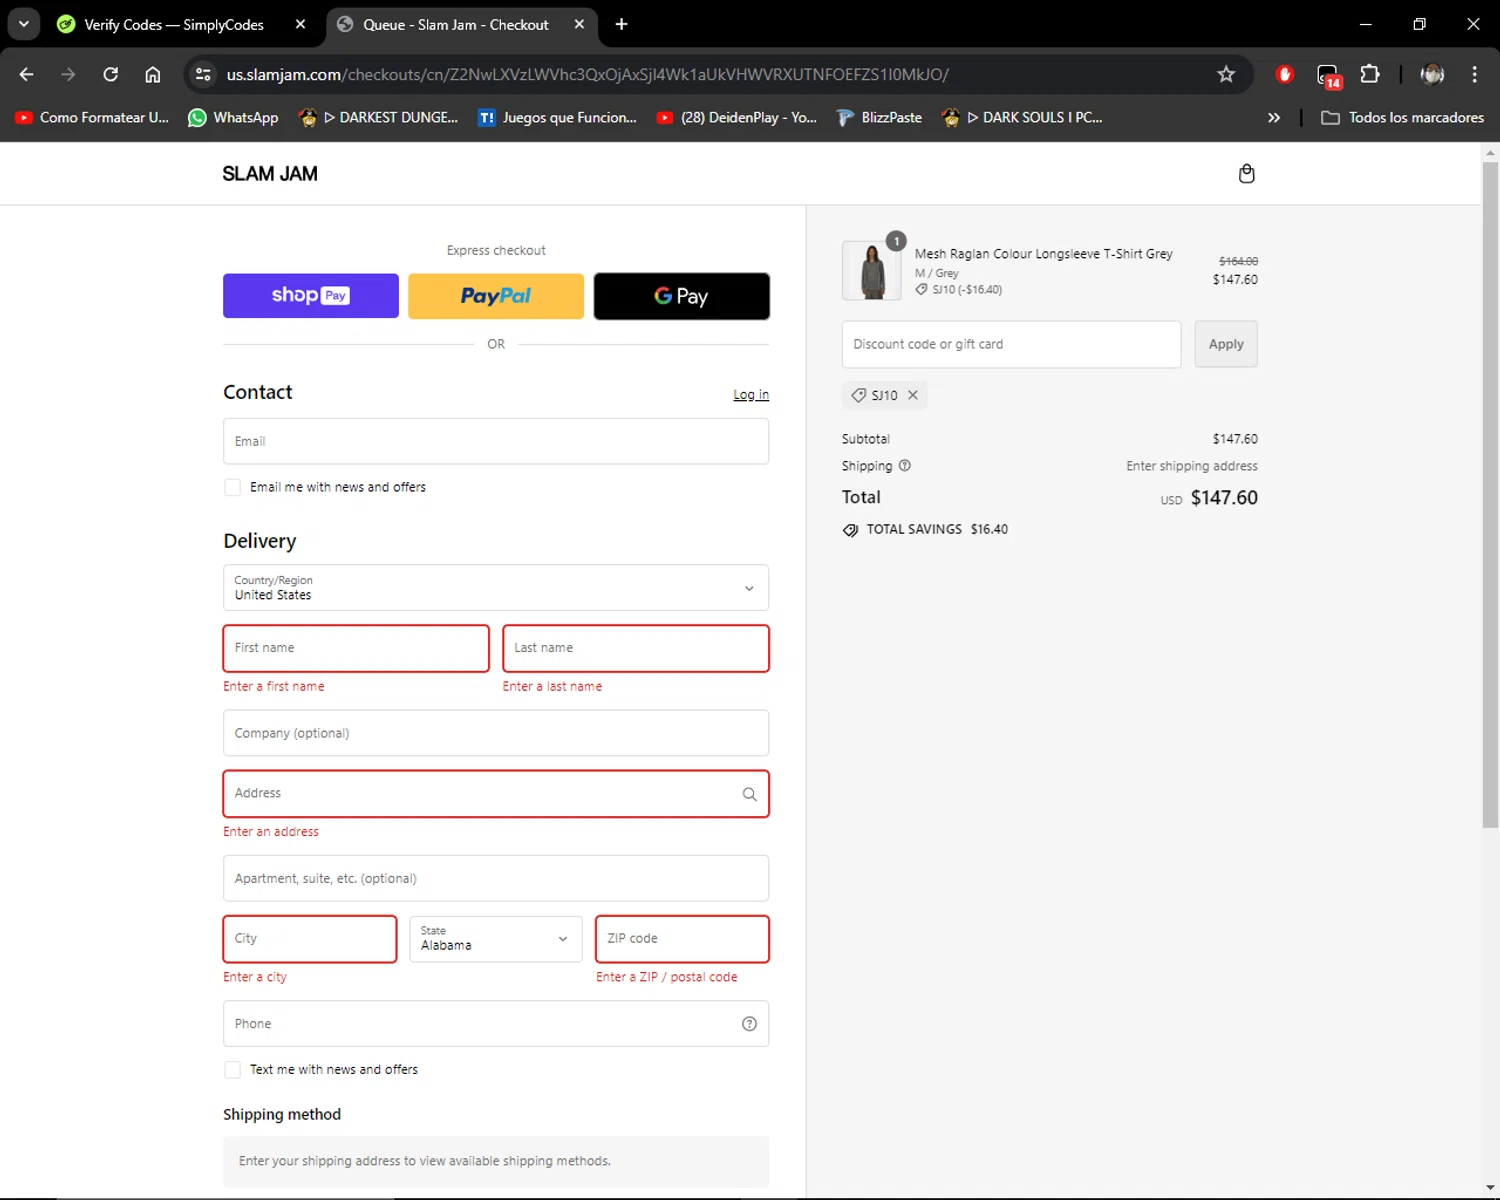Click the extension icon with 14 badge
This screenshot has height=1200, width=1500.
[x=1328, y=75]
